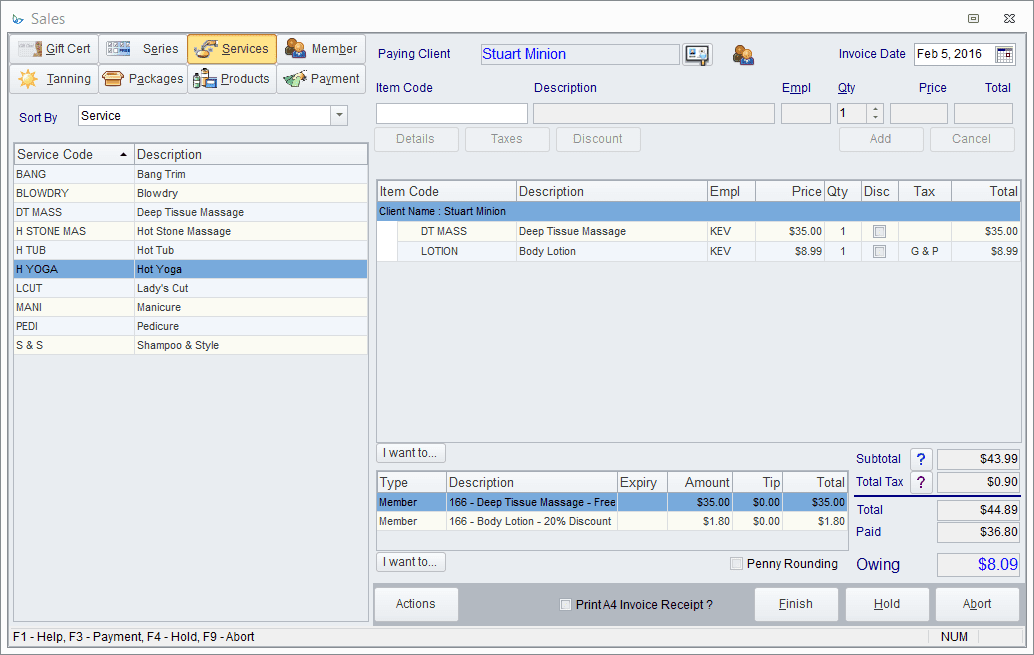Enable Print A4 Invoice Receipt checkbox
The height and width of the screenshot is (655, 1034).
565,604
